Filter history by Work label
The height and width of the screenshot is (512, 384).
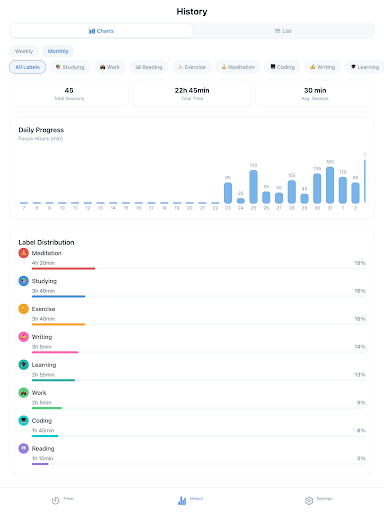tap(110, 67)
